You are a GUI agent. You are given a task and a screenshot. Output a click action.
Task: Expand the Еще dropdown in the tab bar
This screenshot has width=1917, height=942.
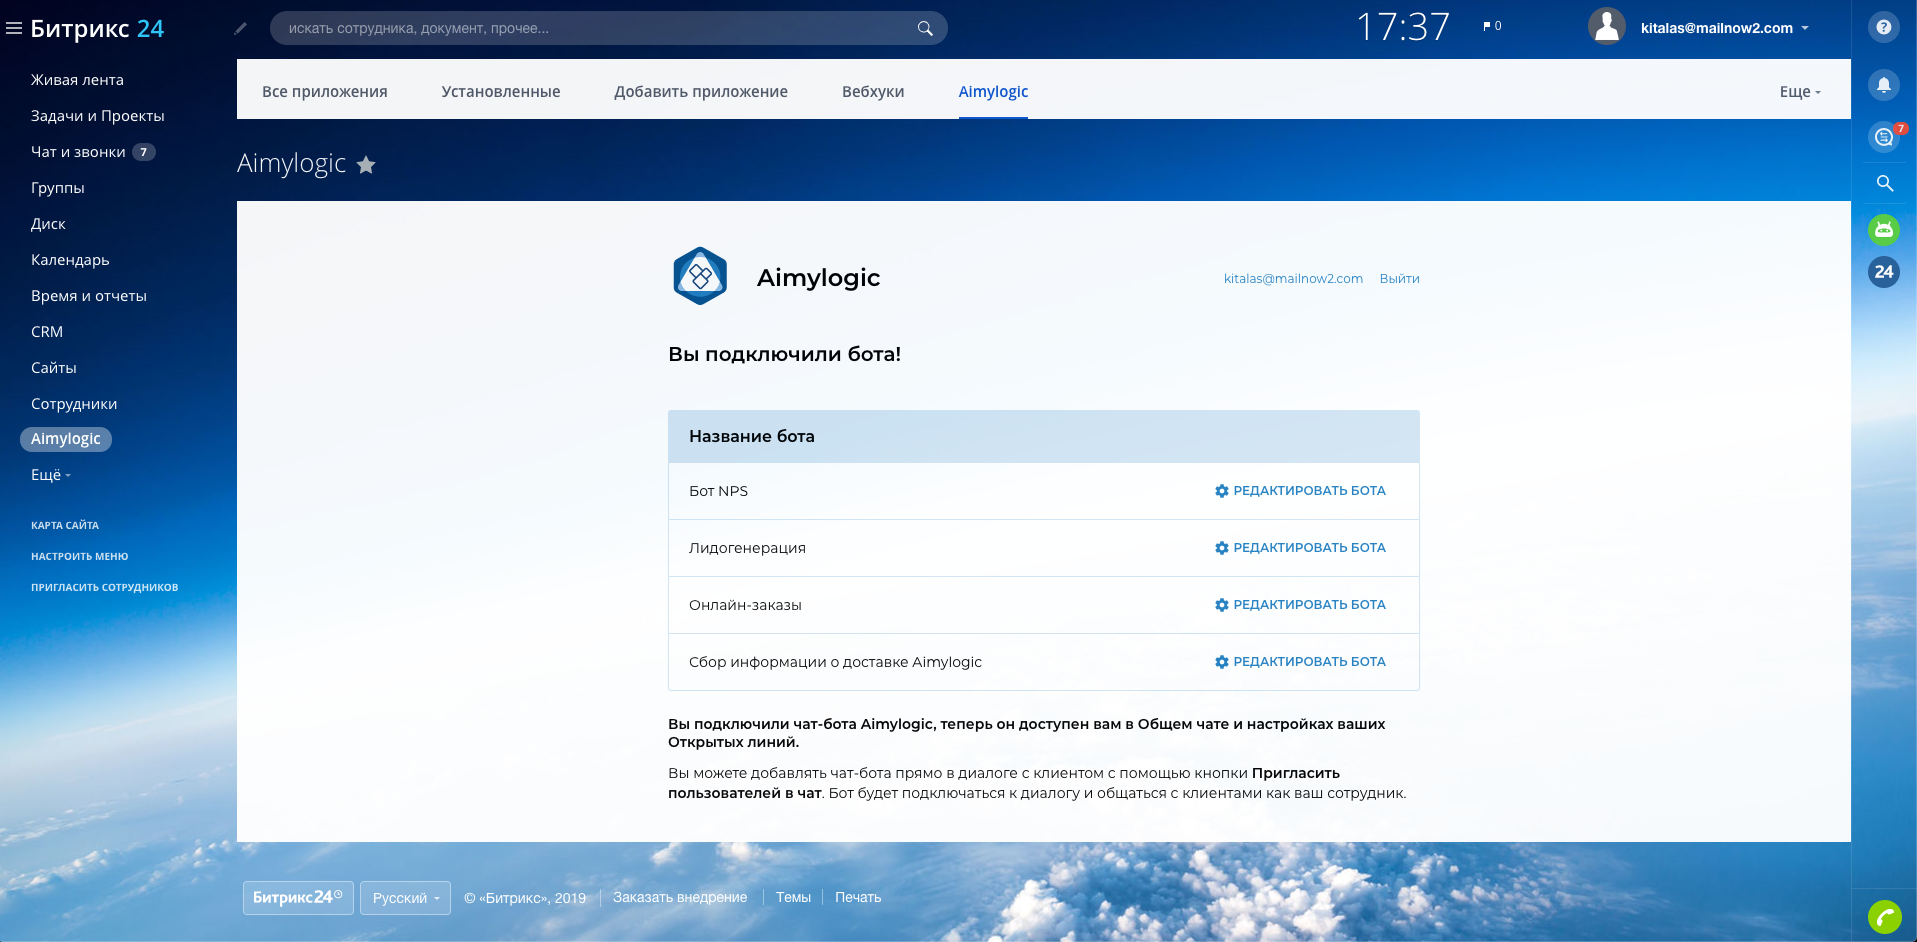[1799, 92]
